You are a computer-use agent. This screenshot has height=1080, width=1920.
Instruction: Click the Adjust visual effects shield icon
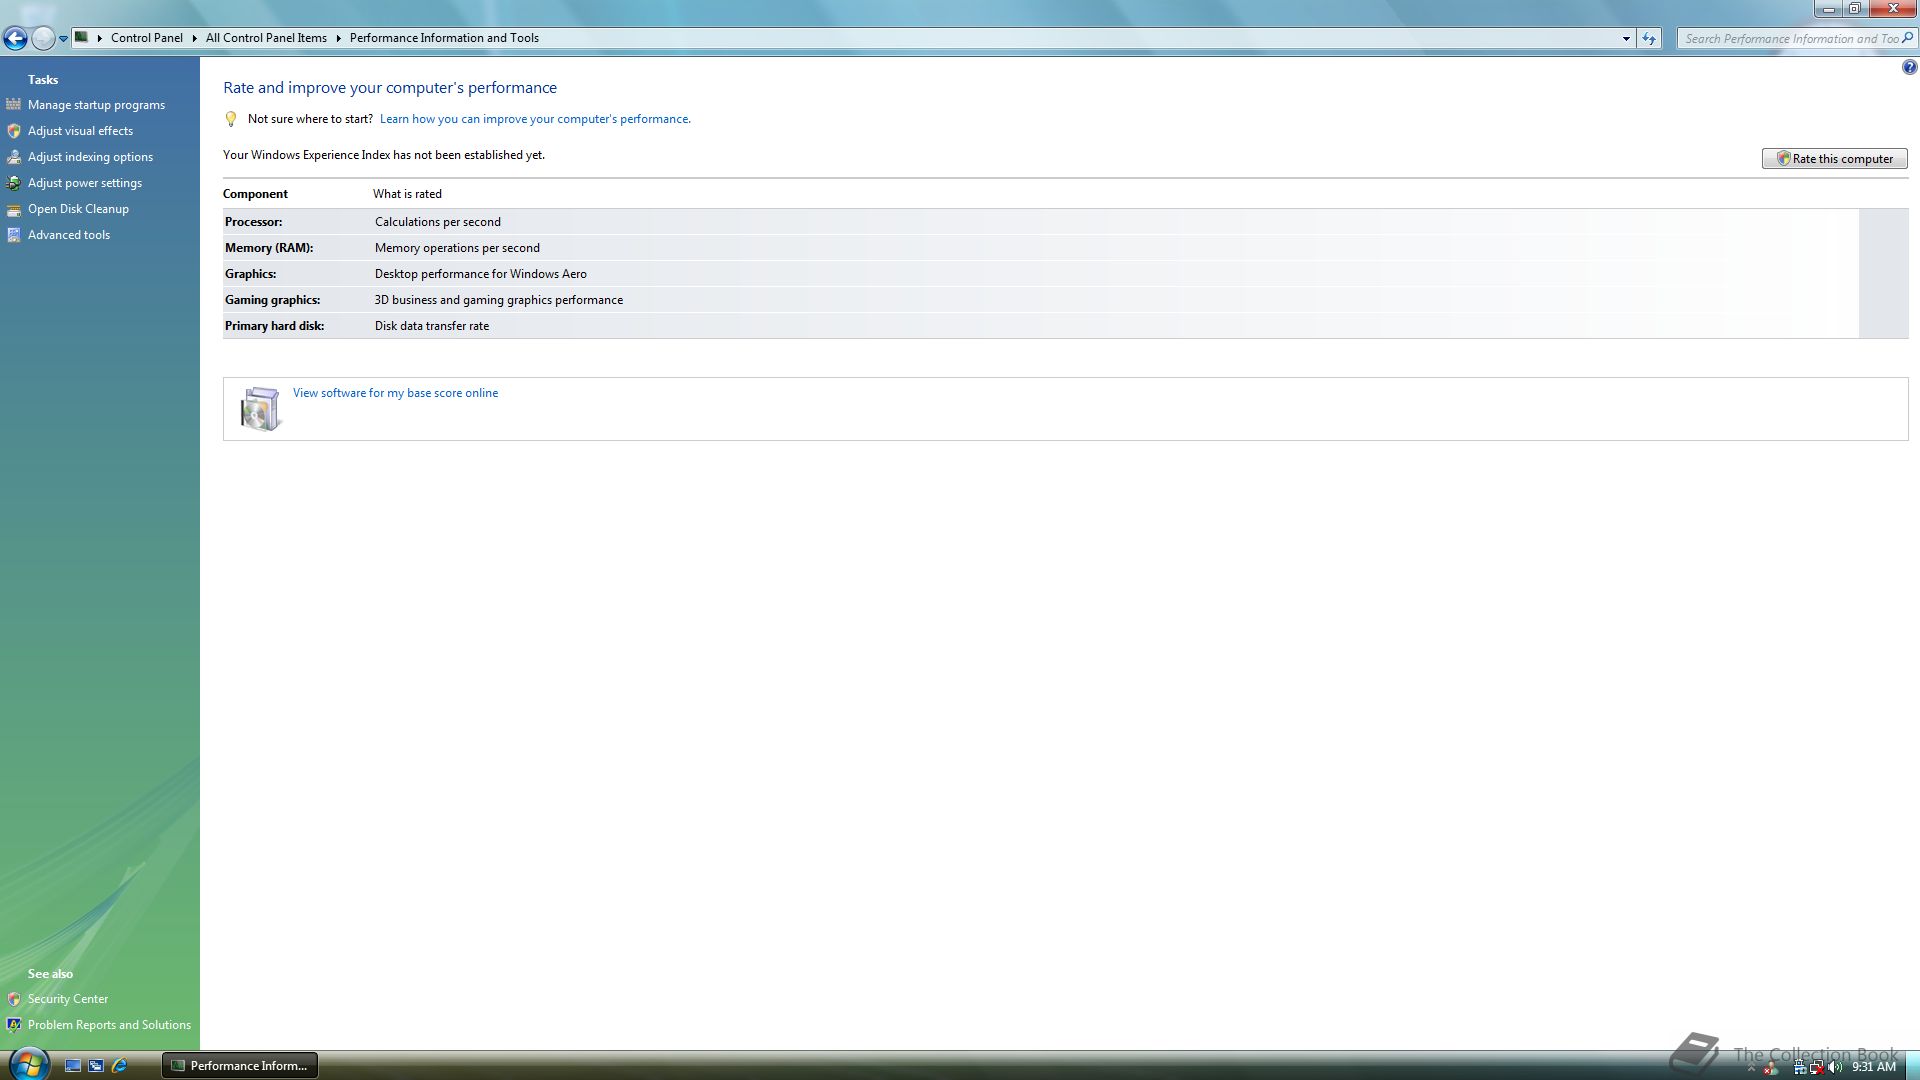click(x=13, y=131)
